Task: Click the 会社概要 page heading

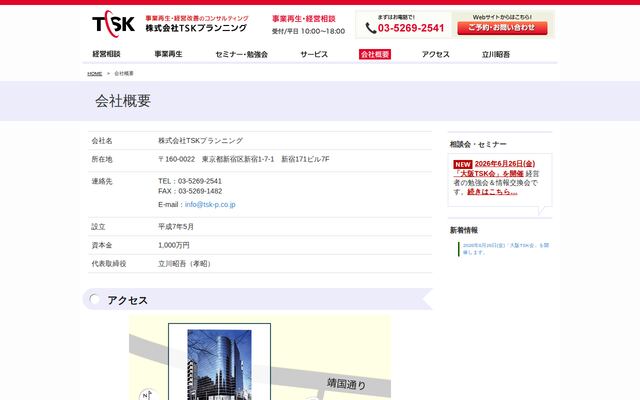Action: click(123, 101)
